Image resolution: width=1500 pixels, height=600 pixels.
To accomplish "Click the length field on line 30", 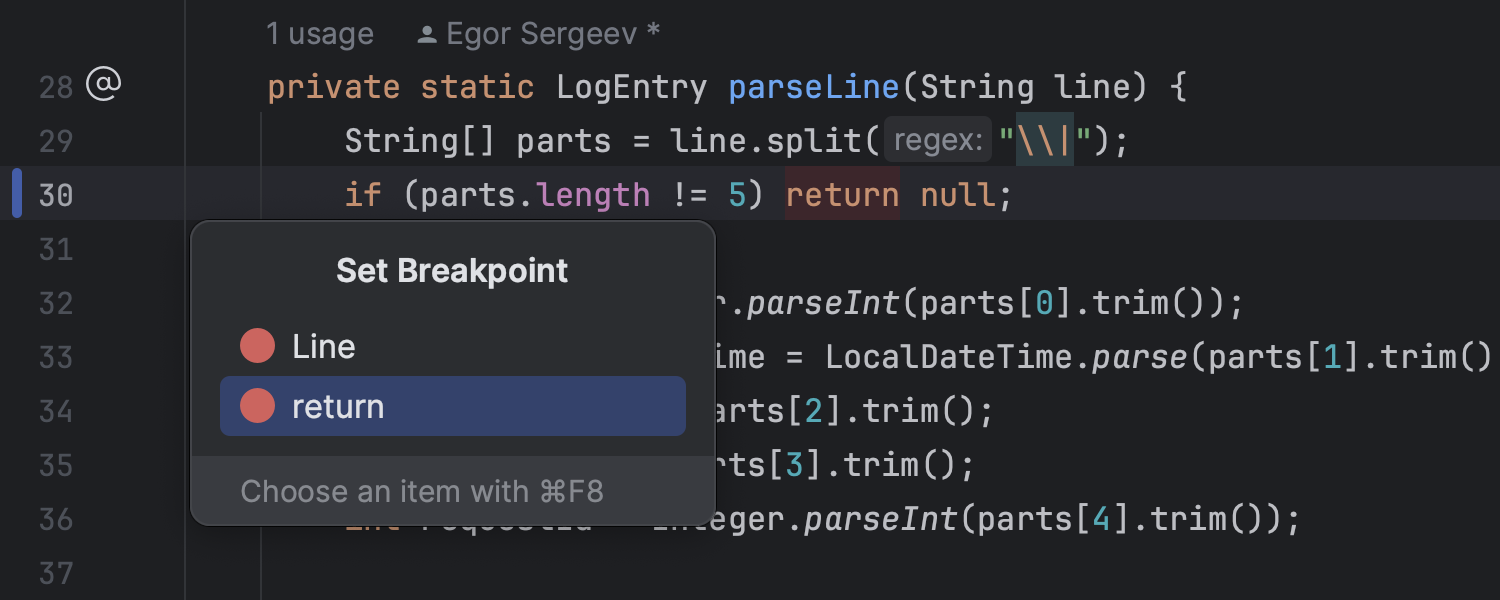I will (594, 194).
